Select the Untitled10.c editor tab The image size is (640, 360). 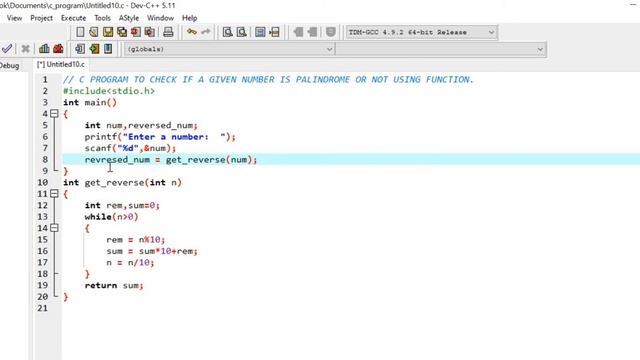[61, 64]
